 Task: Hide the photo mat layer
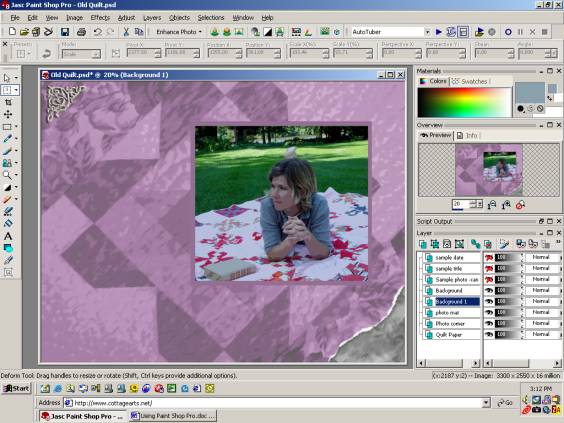point(488,313)
